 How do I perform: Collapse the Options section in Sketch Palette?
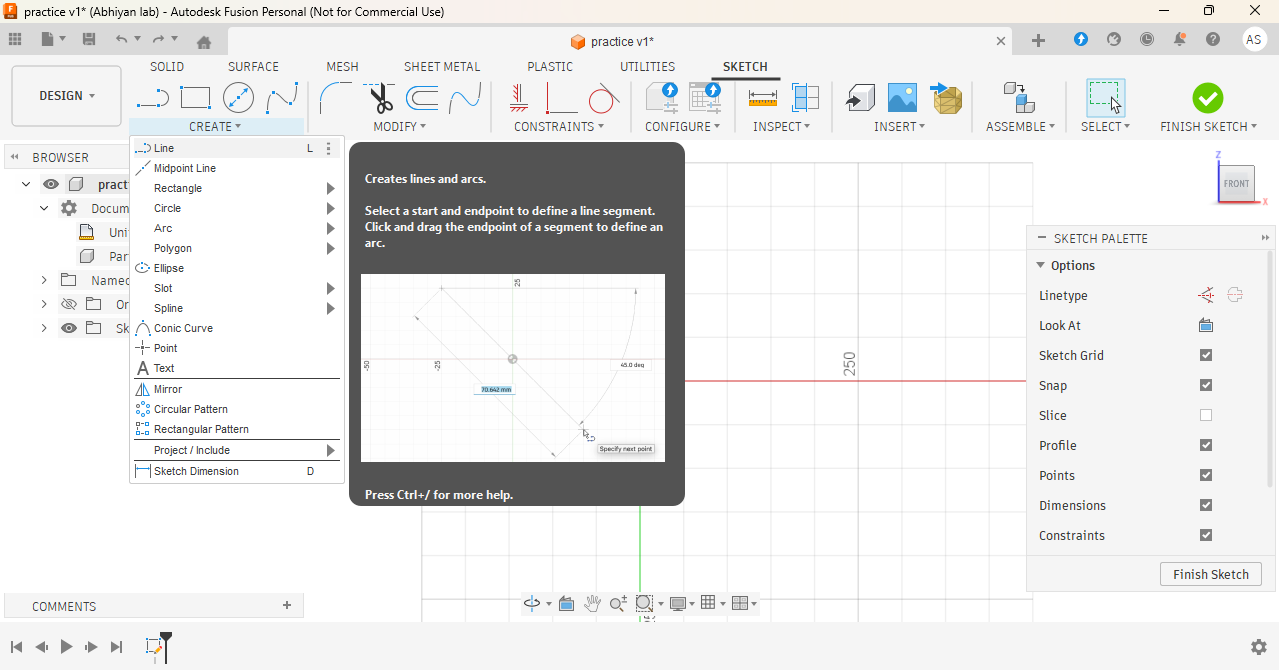[x=1041, y=265]
